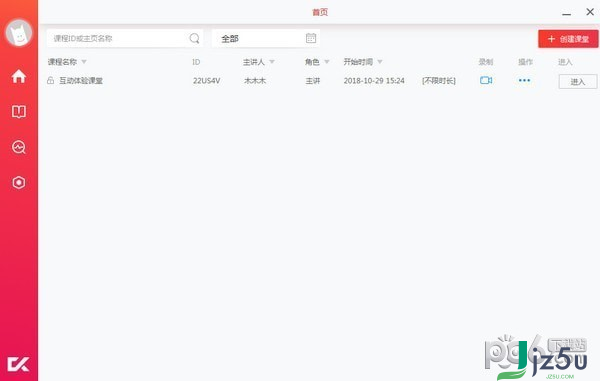Sort by 课程名称 column arrow
The width and height of the screenshot is (600, 381).
84,62
